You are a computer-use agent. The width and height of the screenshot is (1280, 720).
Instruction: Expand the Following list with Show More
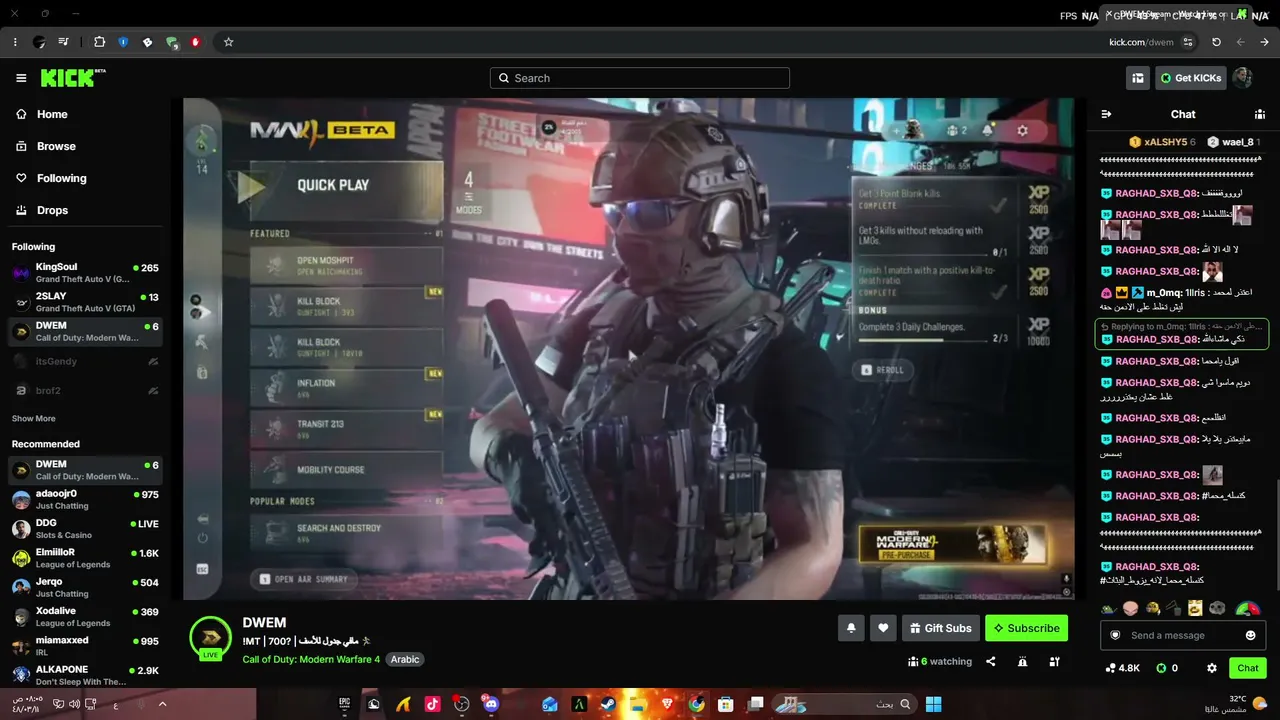point(34,419)
